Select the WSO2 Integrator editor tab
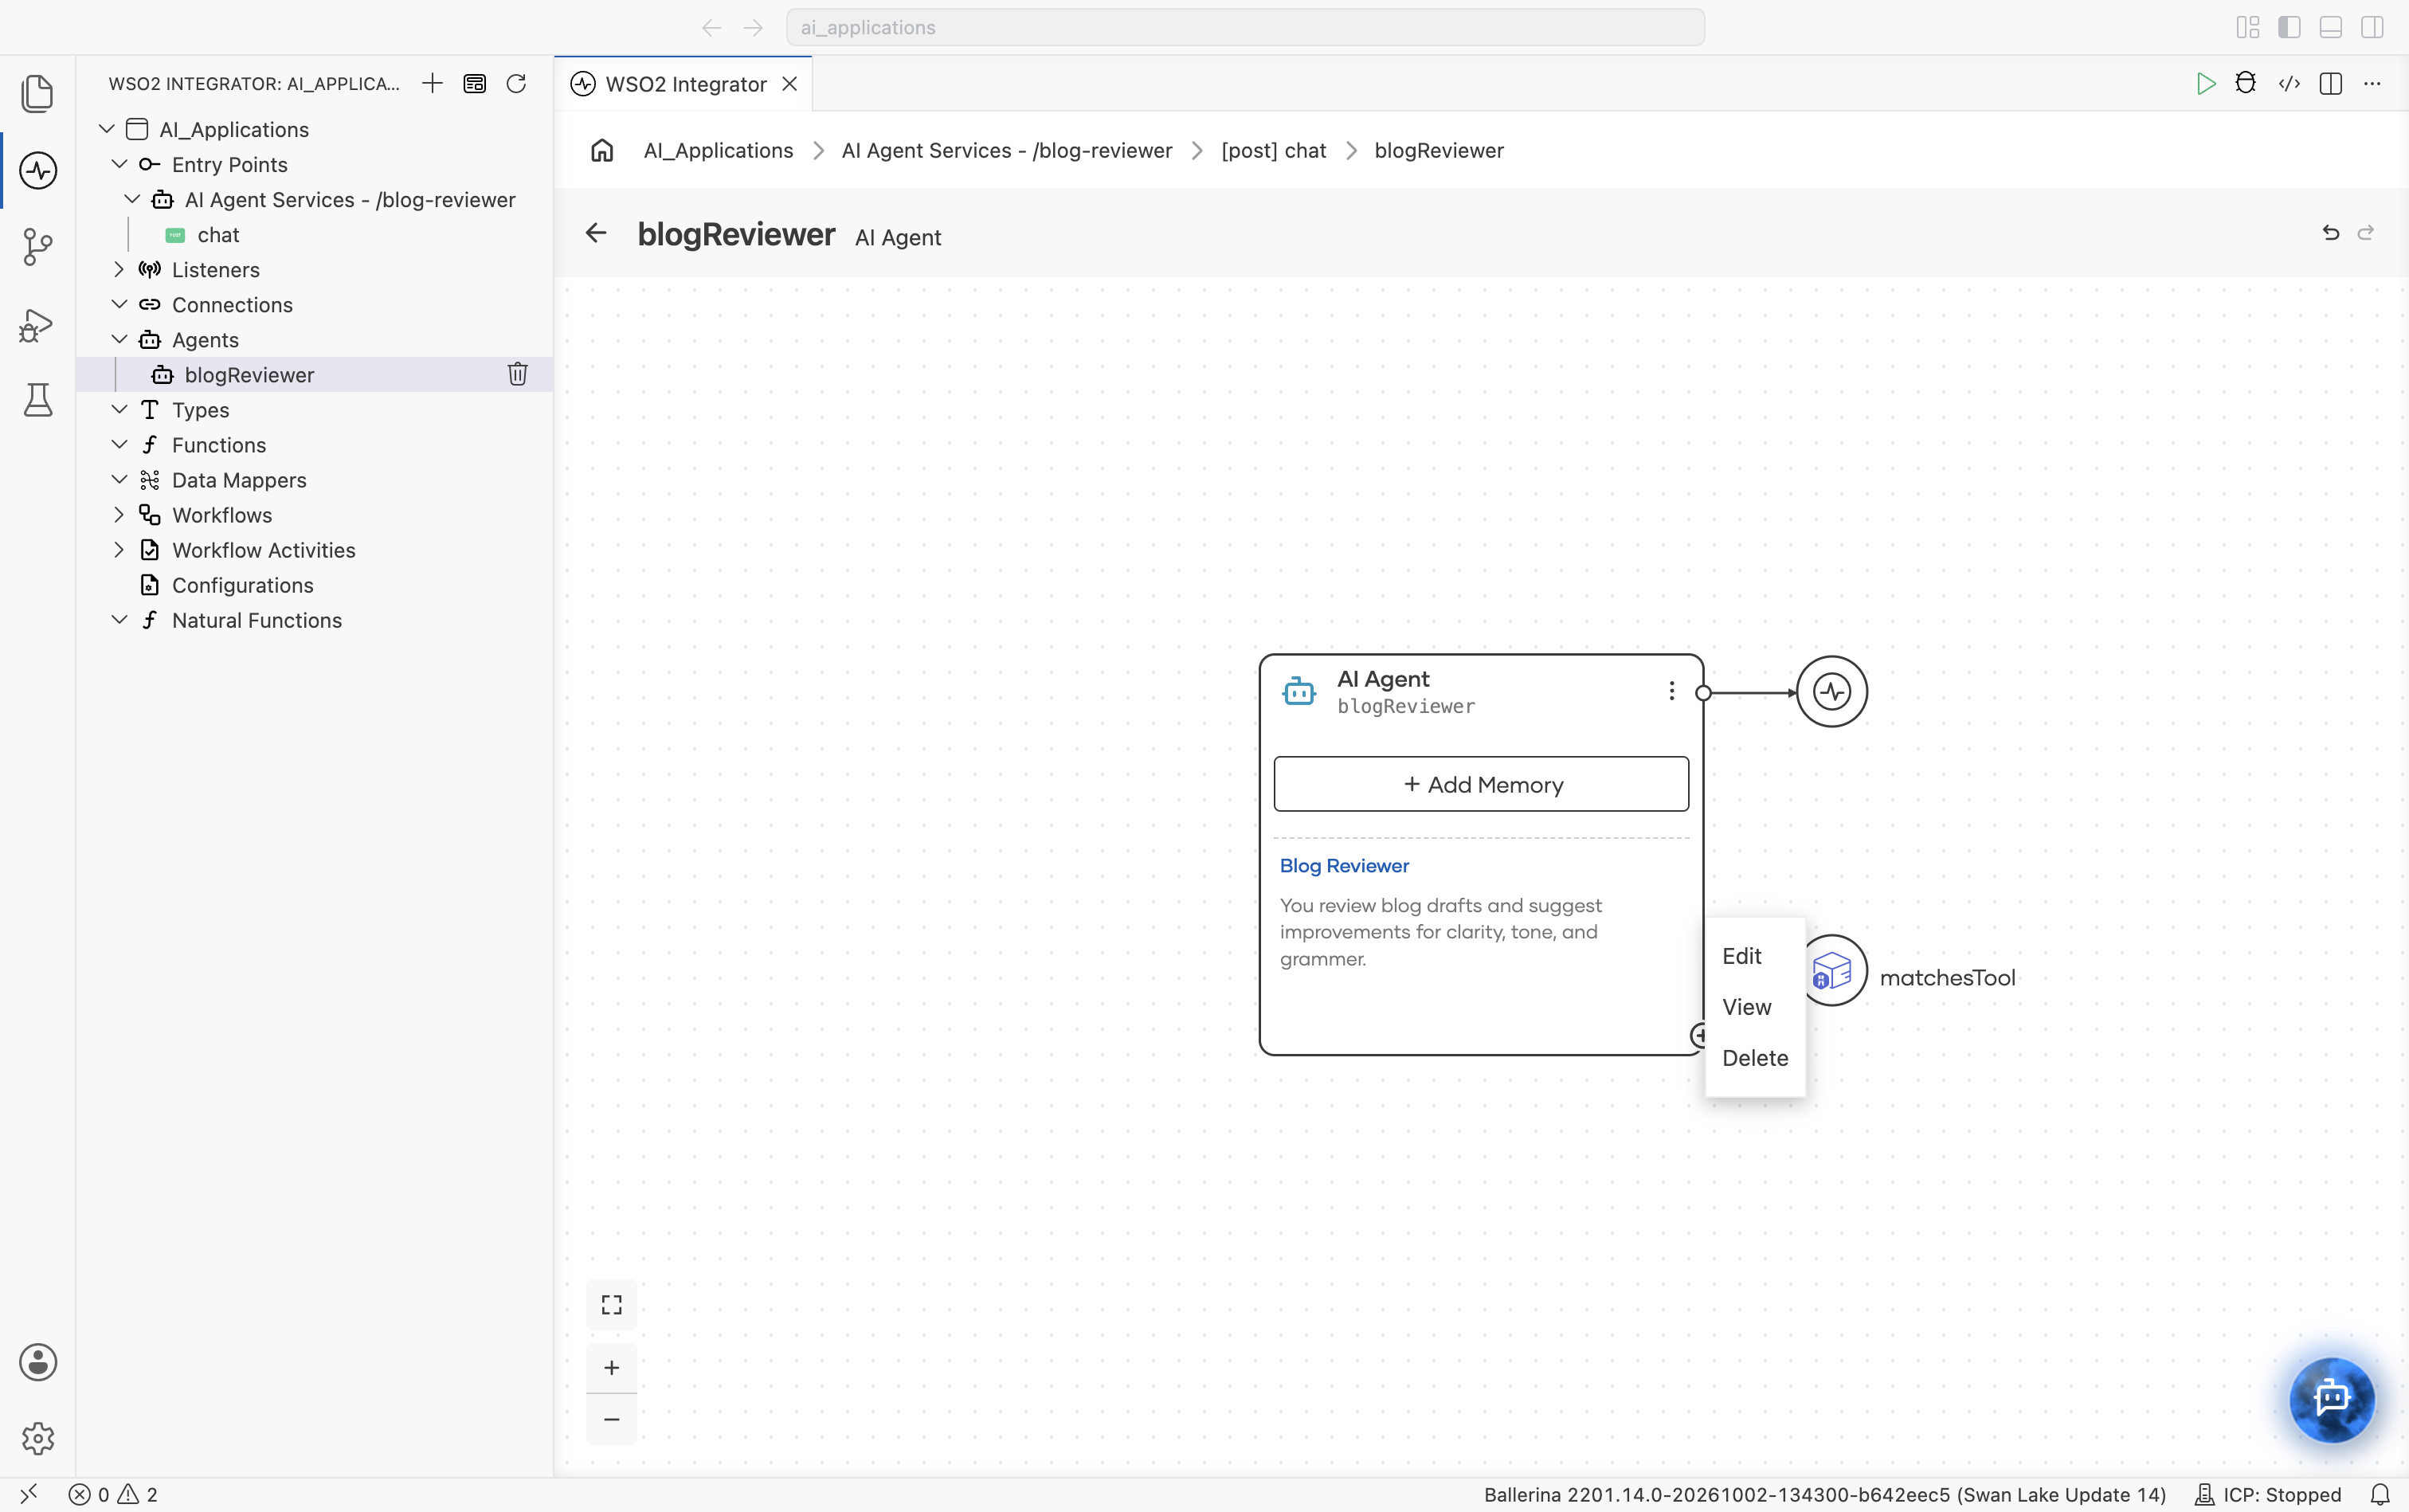This screenshot has width=2409, height=1512. tap(684, 84)
